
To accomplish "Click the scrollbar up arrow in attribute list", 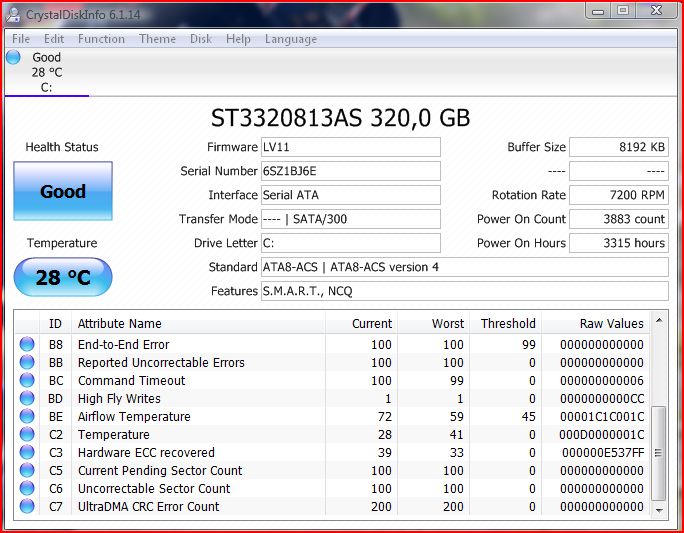I will coord(659,321).
